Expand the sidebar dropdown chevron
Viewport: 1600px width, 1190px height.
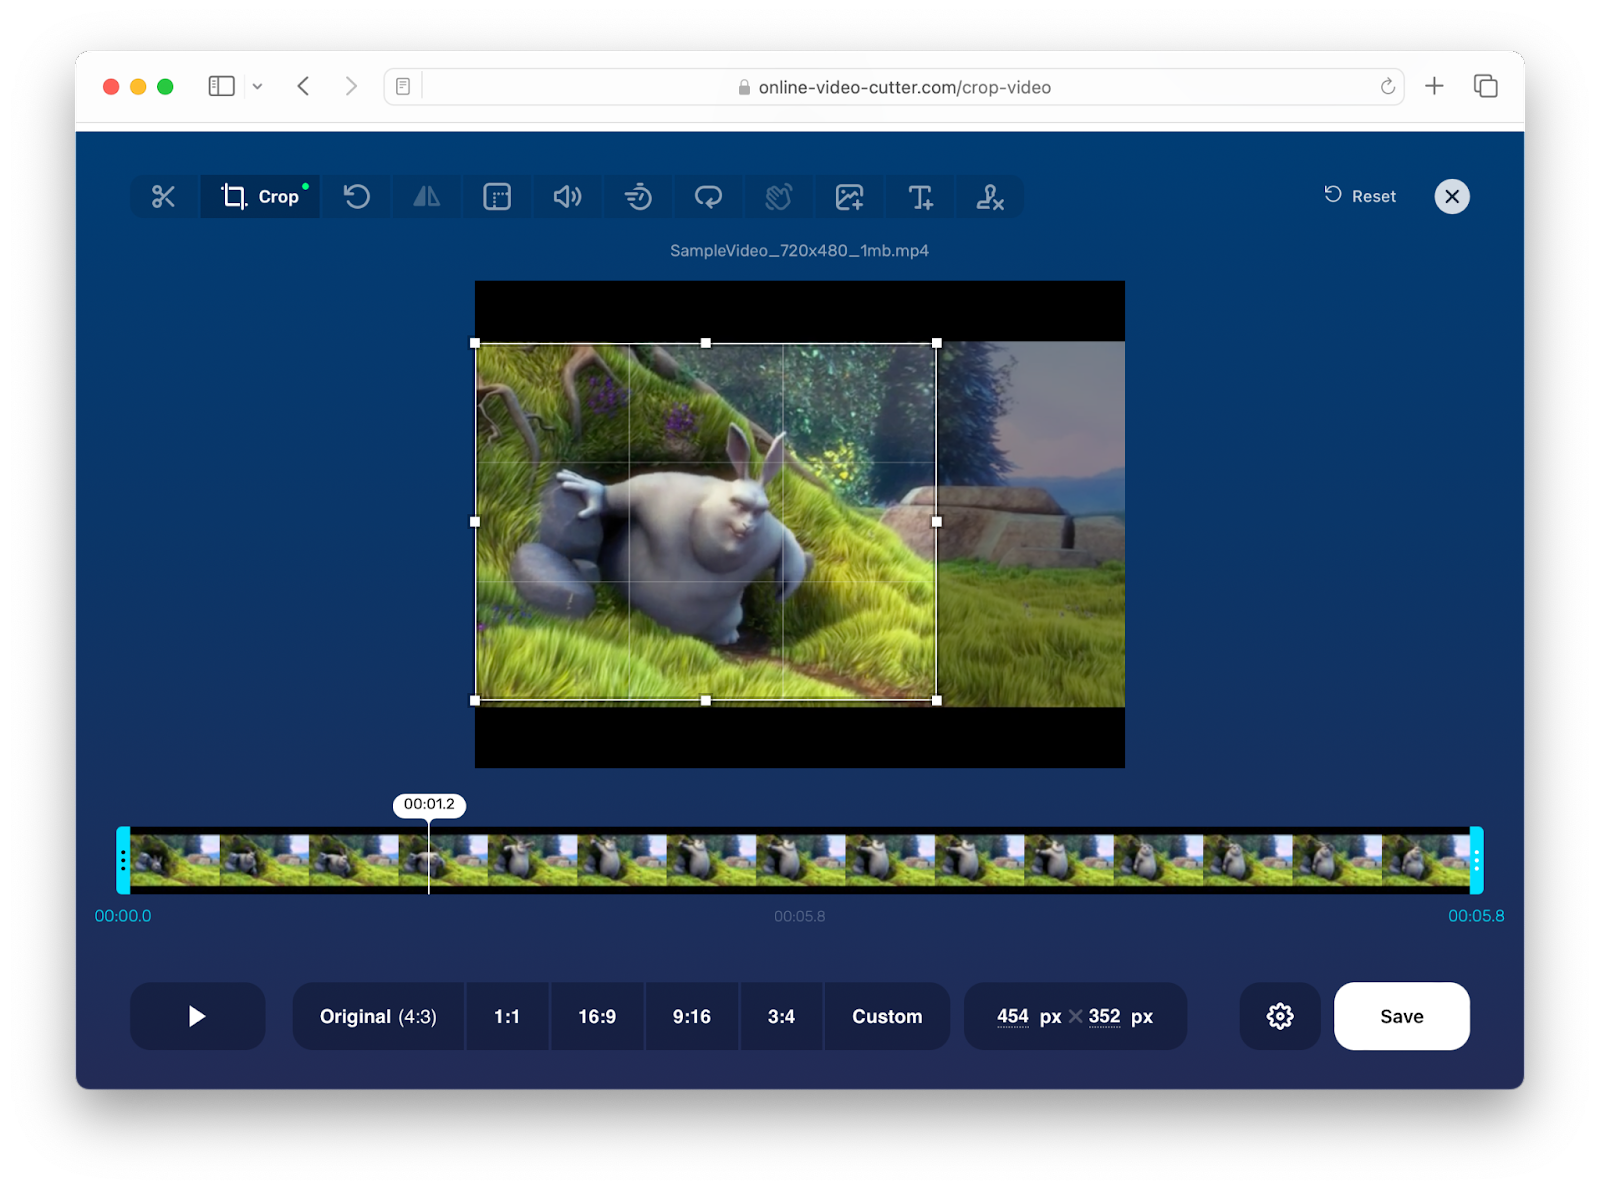[257, 87]
